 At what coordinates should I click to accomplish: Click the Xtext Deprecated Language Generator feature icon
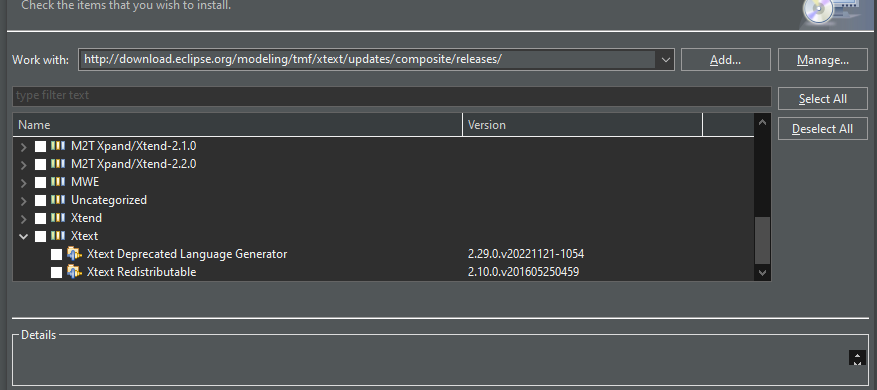click(x=74, y=253)
